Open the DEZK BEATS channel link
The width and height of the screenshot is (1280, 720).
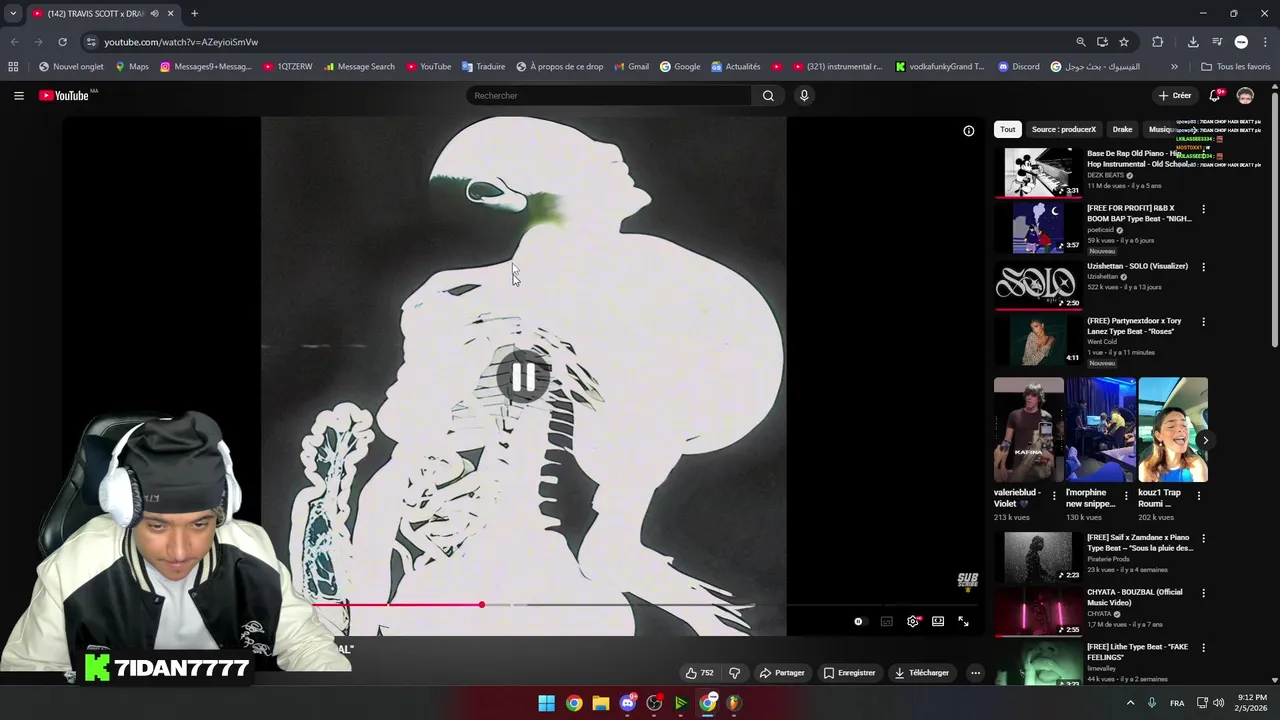1105,176
